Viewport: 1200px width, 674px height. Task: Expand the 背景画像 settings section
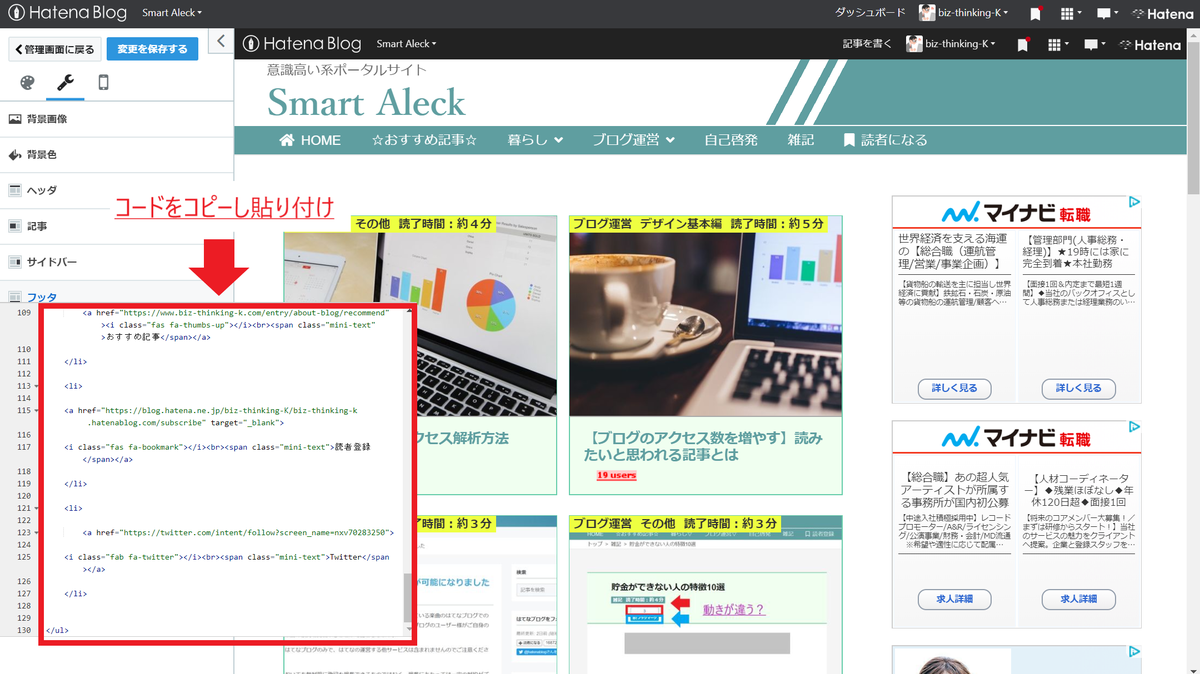[x=117, y=119]
